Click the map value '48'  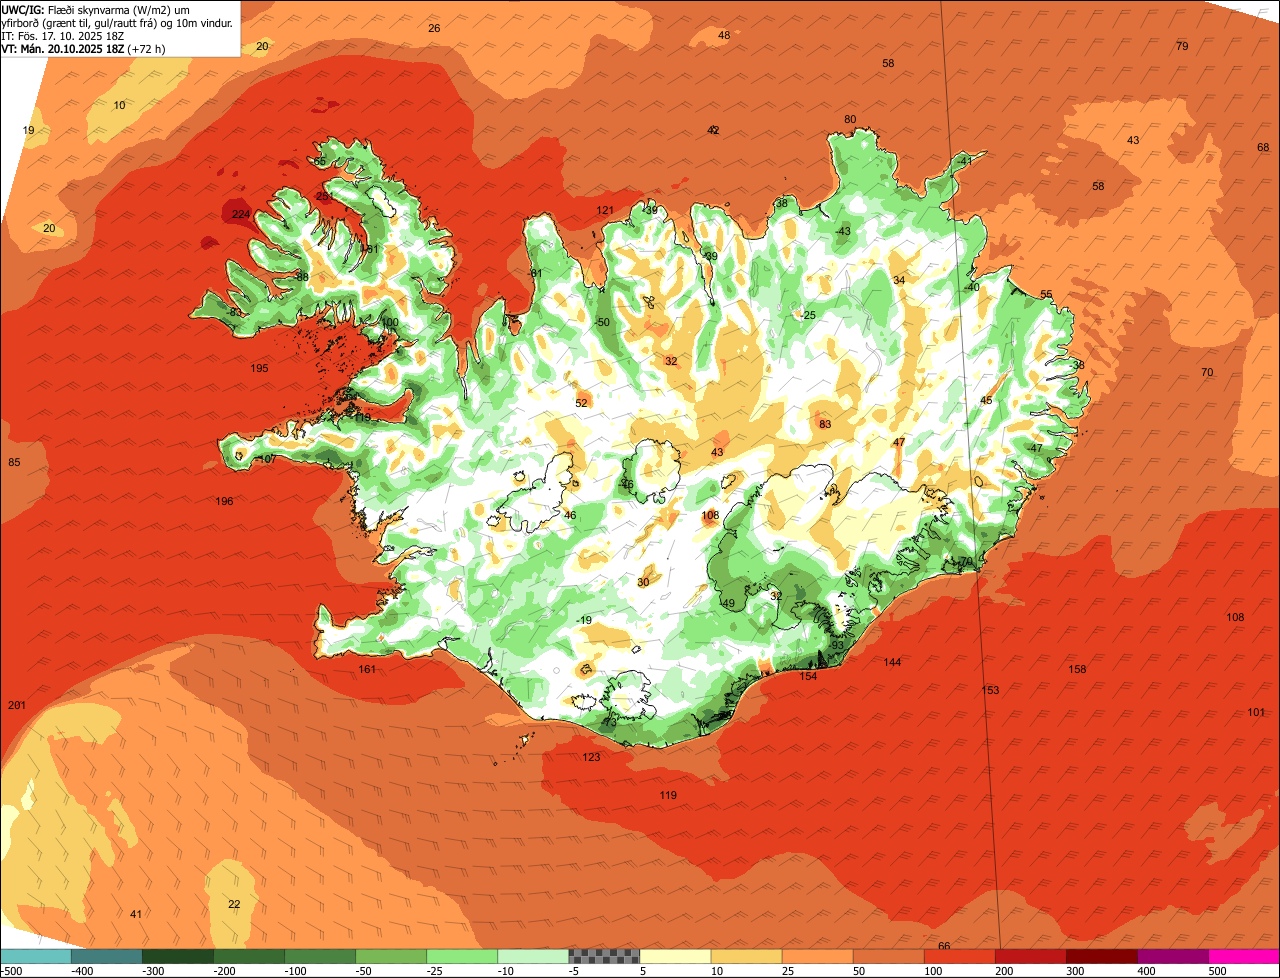pos(724,35)
